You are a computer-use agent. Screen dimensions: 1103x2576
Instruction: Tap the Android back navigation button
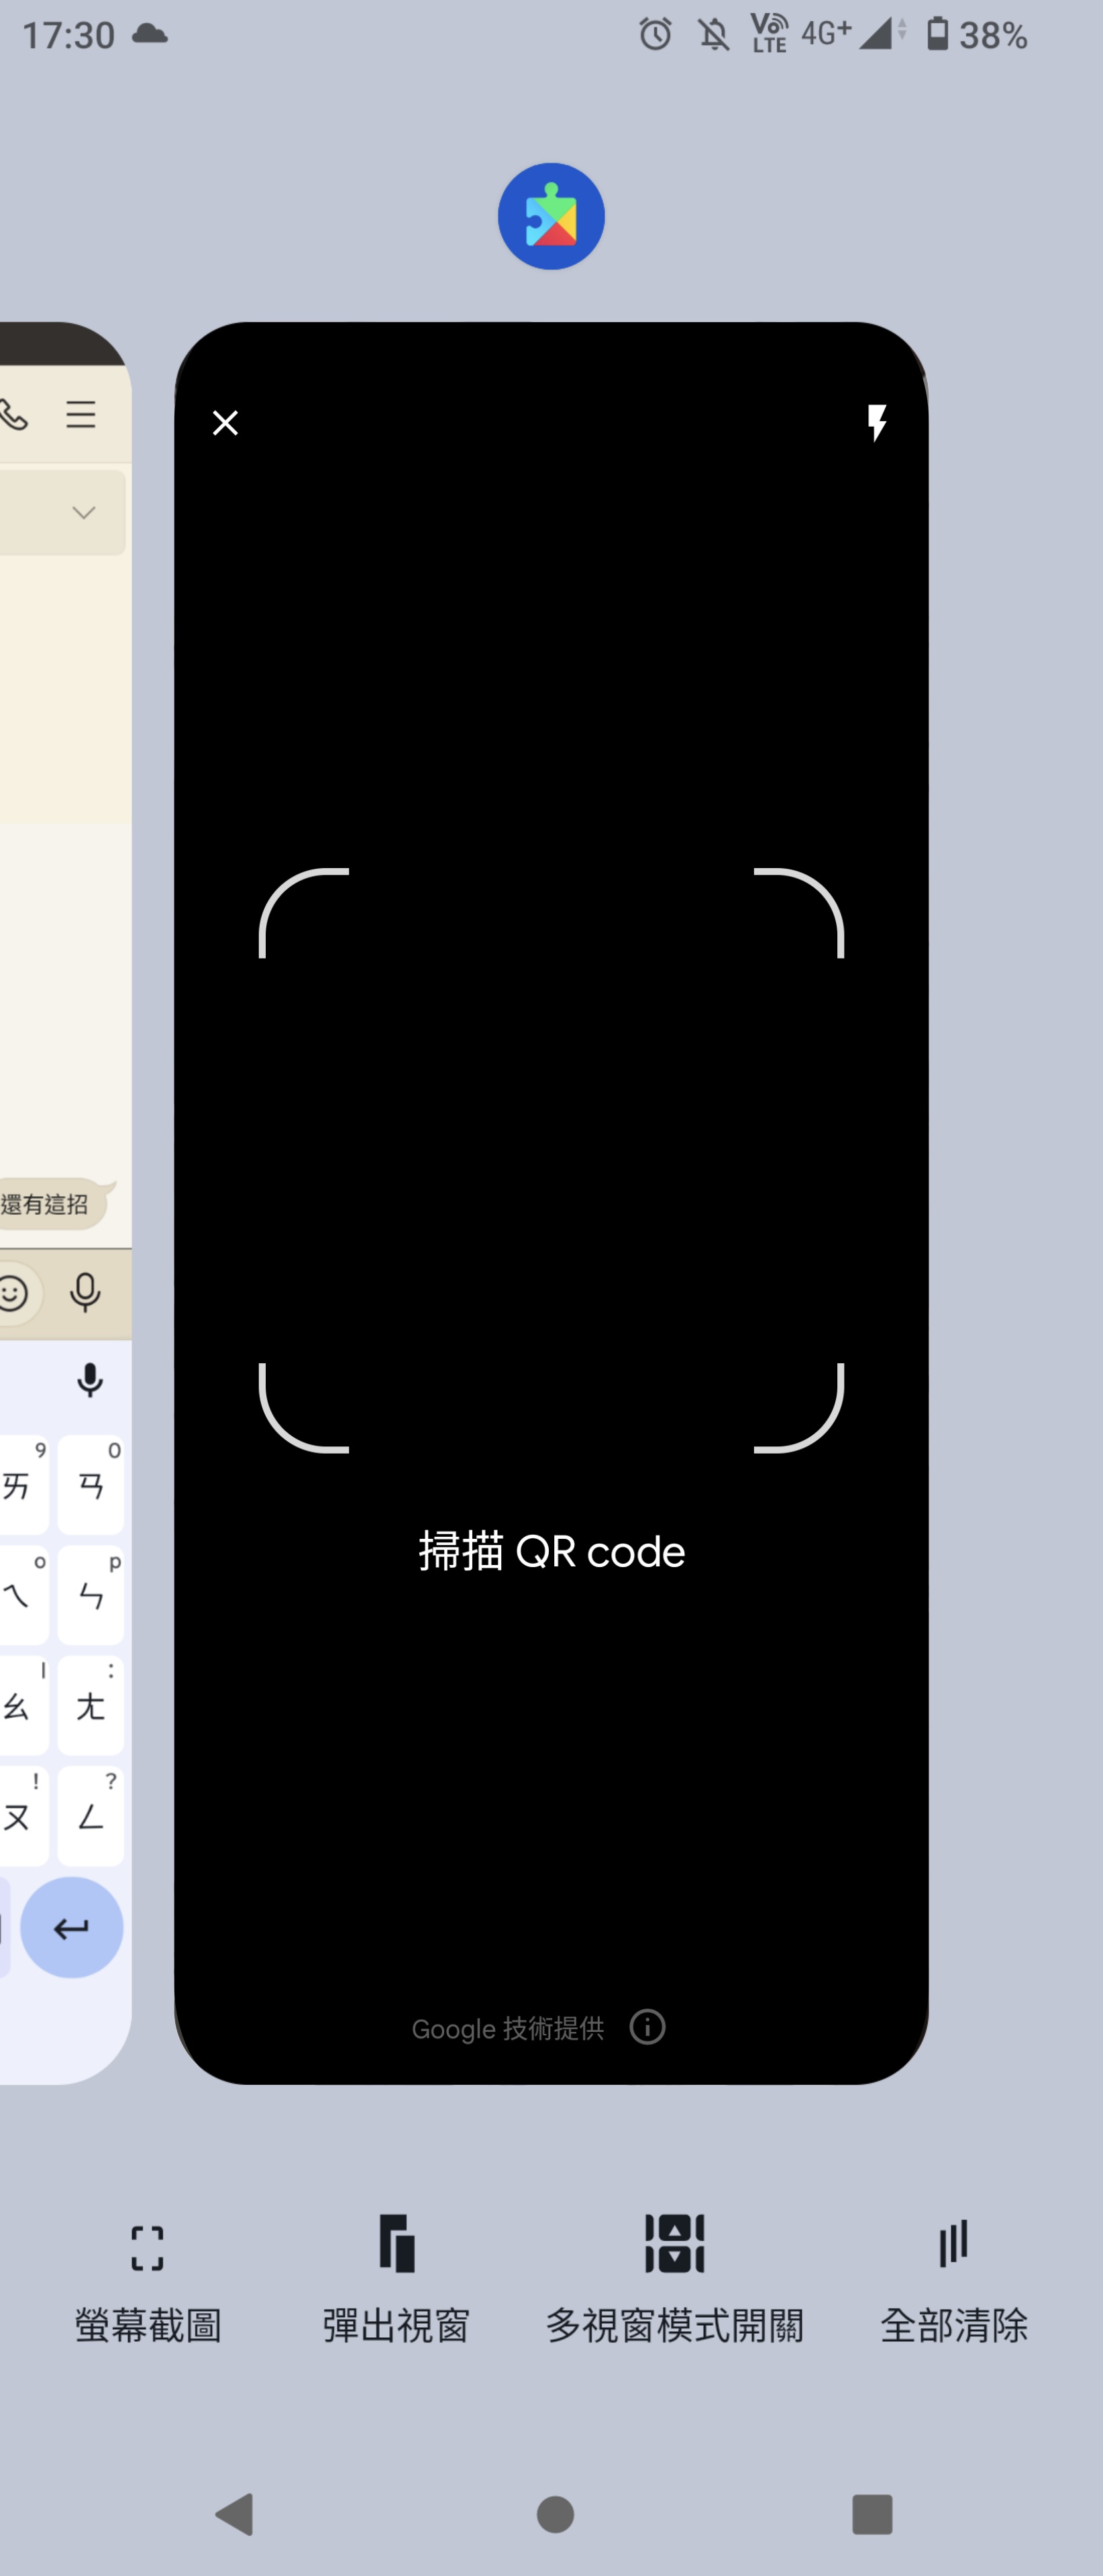236,2513
